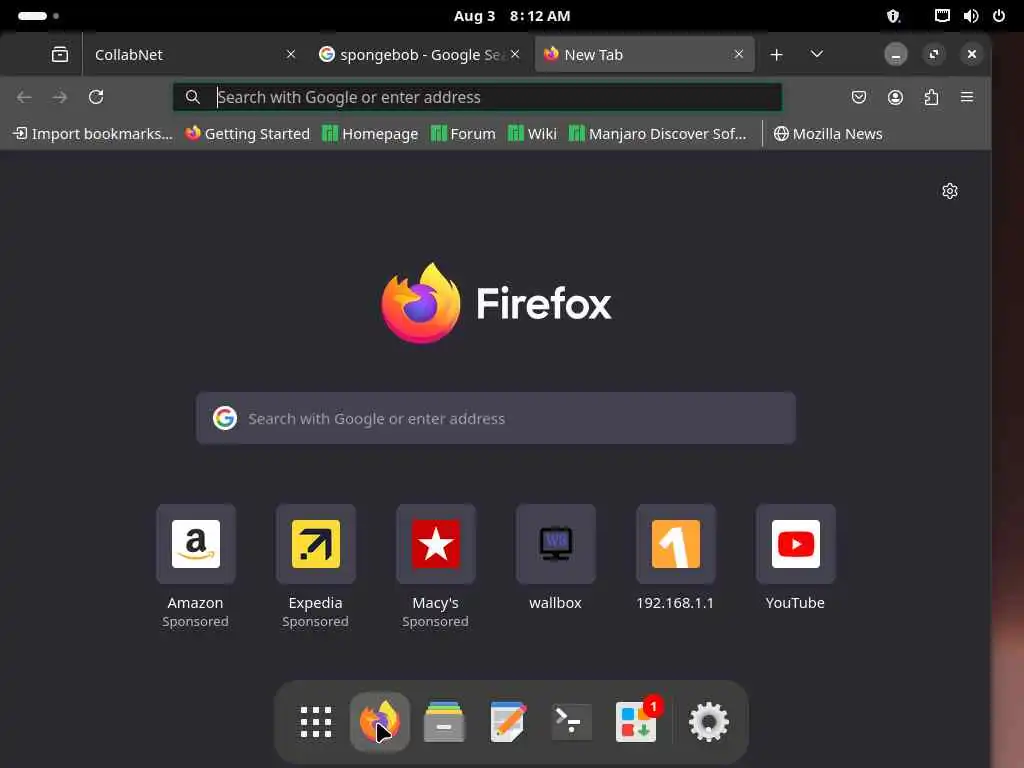Open Firefox View recent browsing icon

(59, 54)
